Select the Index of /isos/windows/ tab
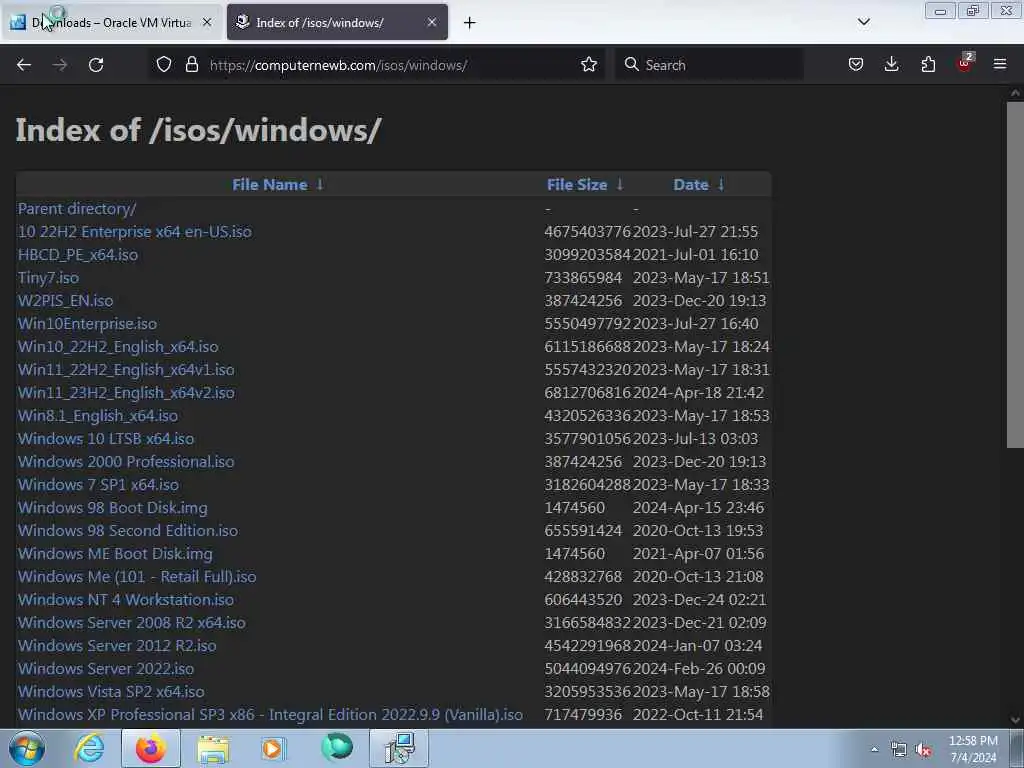 337,22
